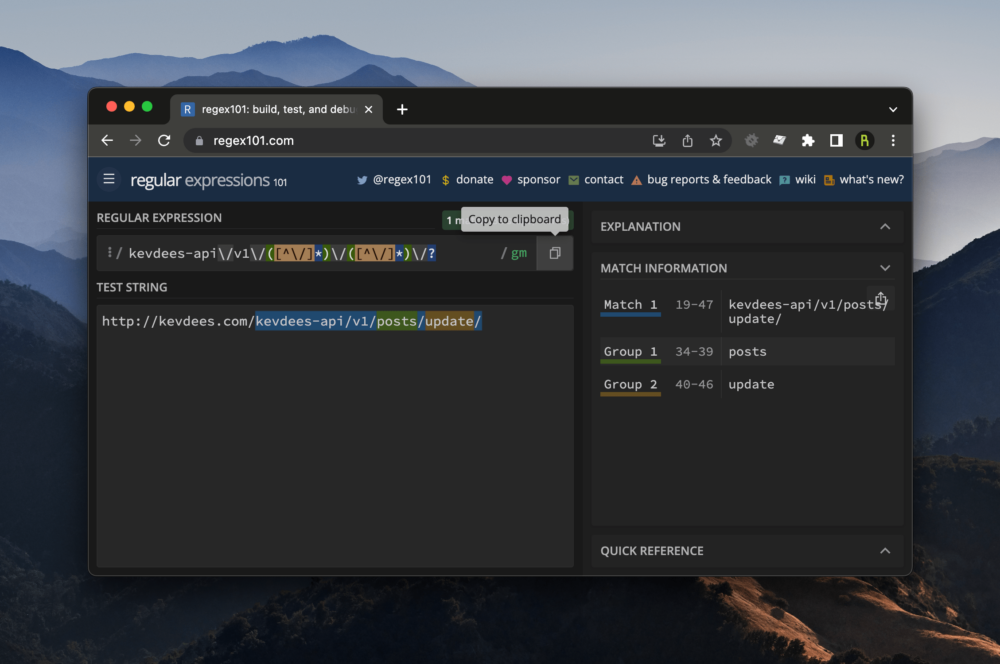This screenshot has width=1000, height=664.
Task: Open a new browser tab
Action: [x=402, y=109]
